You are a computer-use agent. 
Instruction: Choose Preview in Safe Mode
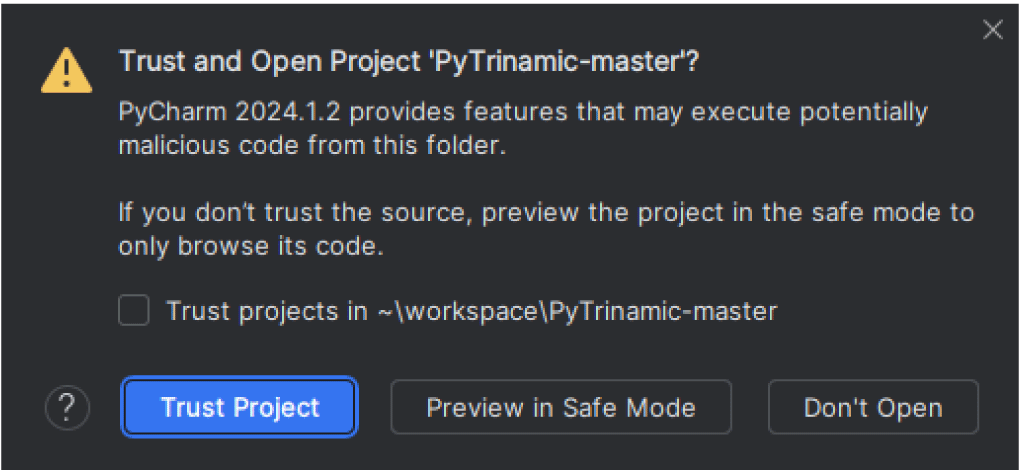click(x=561, y=407)
